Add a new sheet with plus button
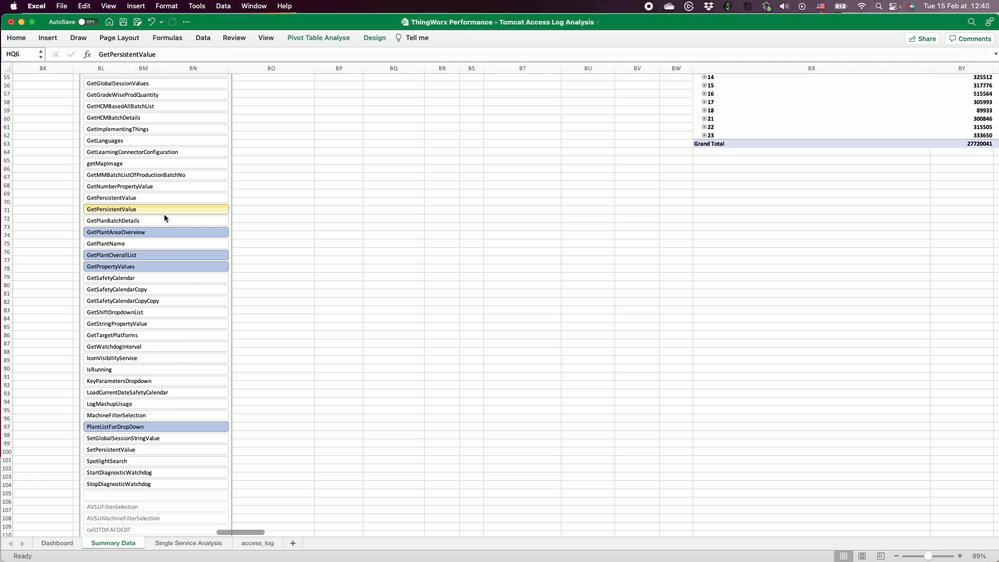Screen dimensions: 999x562 (x=293, y=543)
